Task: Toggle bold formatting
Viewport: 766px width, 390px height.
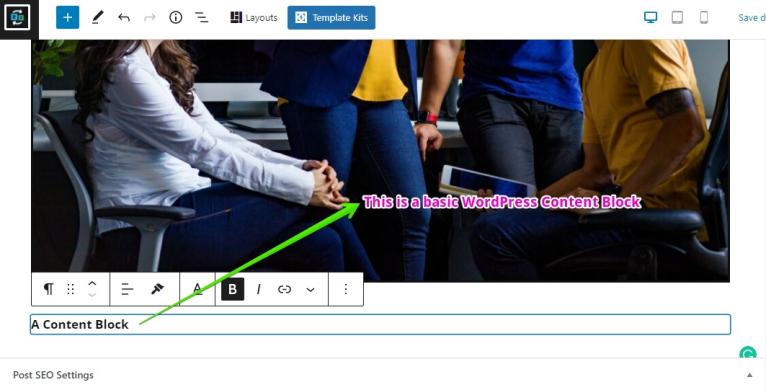Action: click(233, 289)
